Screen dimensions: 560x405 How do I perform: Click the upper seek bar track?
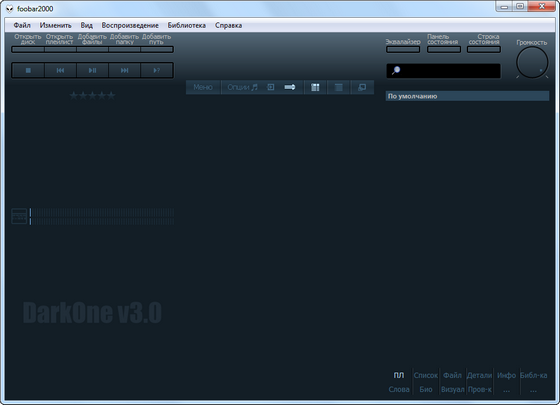(102, 212)
